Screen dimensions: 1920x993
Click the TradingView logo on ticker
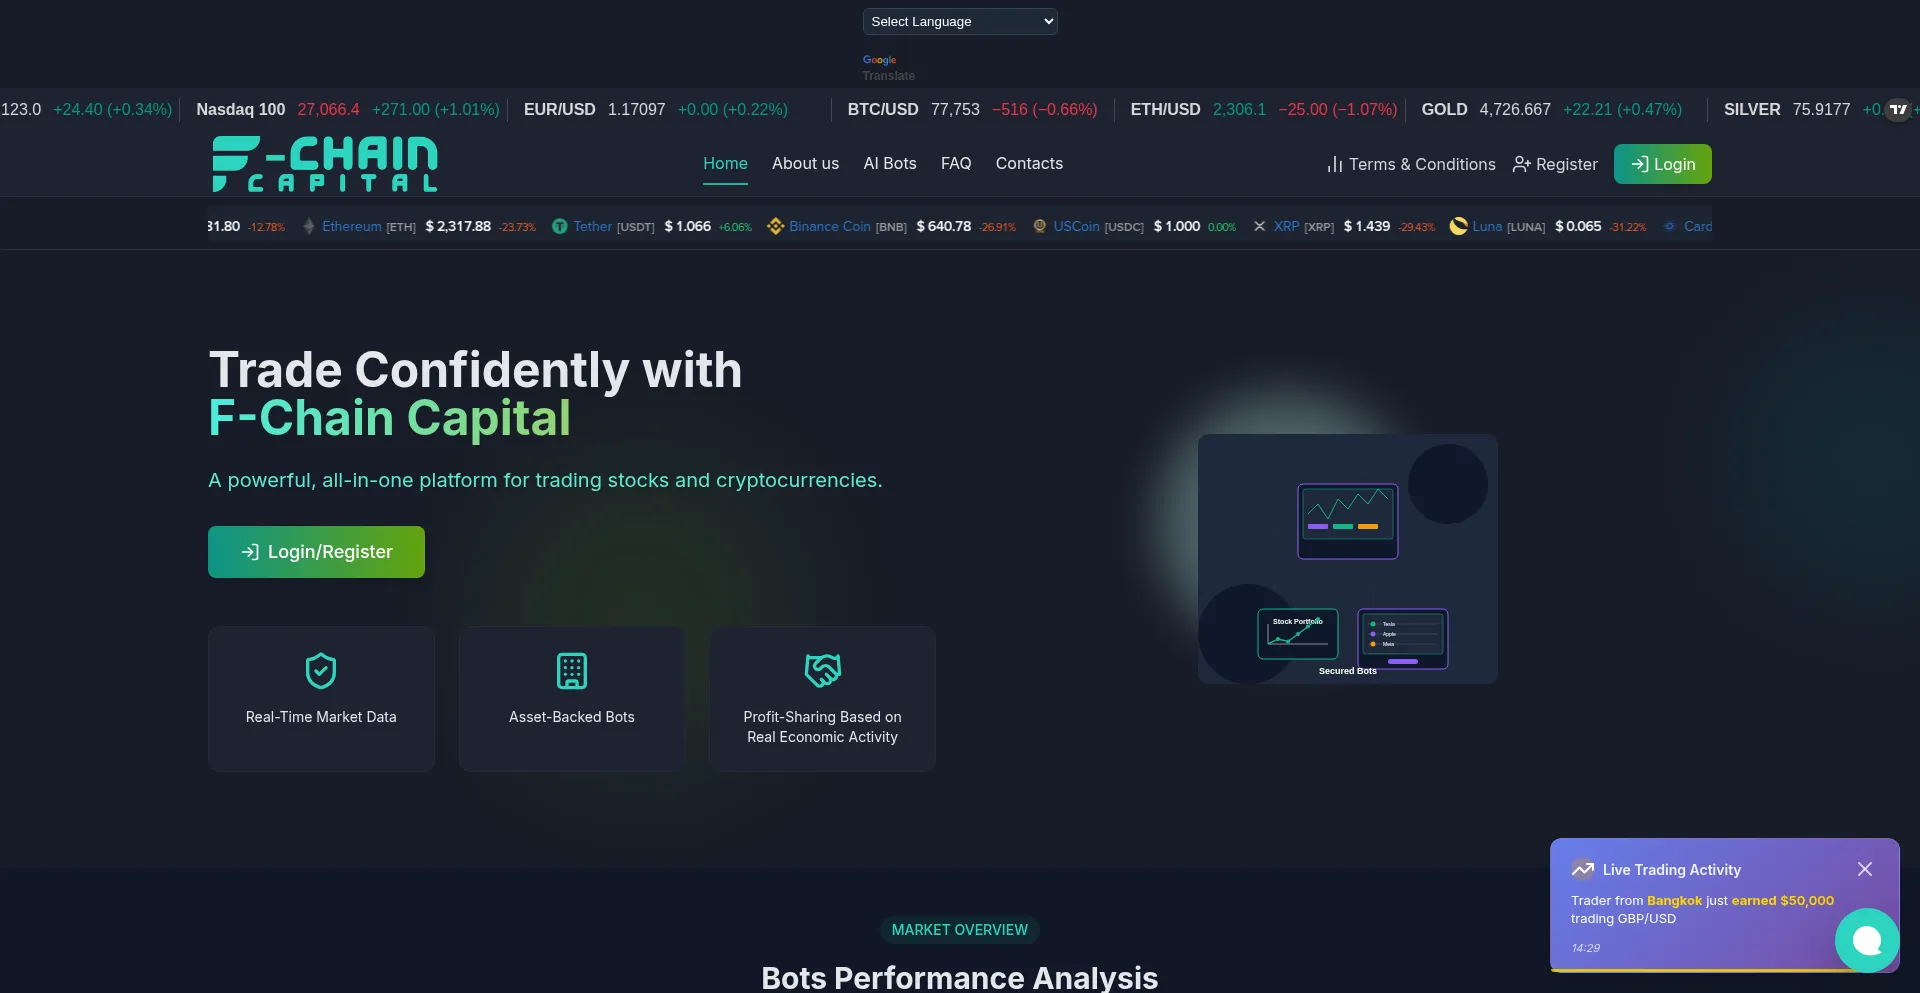coord(1898,109)
